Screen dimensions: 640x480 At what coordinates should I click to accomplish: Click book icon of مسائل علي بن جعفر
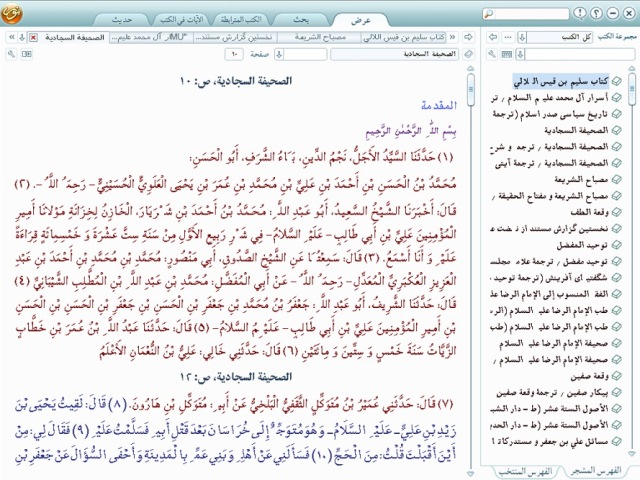coord(617,441)
